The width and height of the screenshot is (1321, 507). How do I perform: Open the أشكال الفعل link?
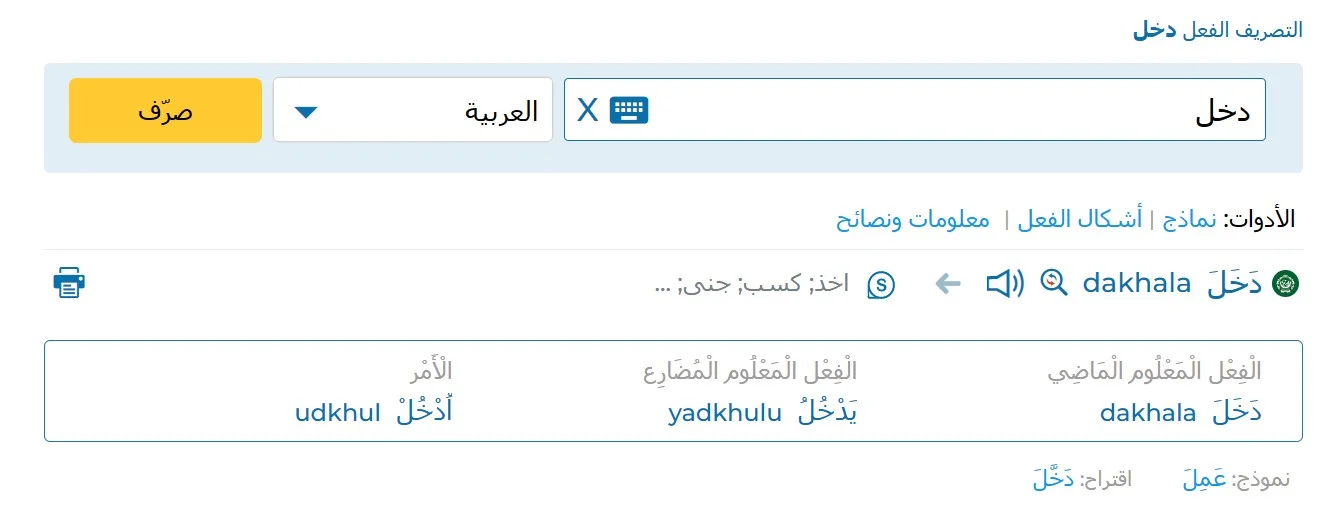1079,219
